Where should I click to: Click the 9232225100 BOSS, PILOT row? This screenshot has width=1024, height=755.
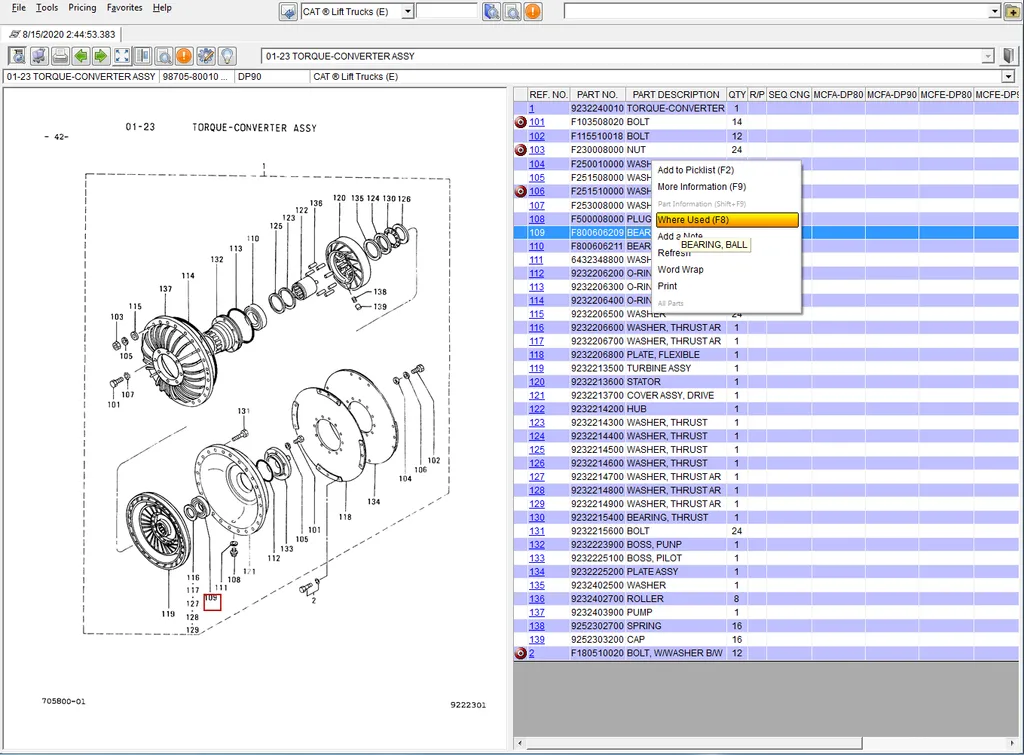click(766, 558)
